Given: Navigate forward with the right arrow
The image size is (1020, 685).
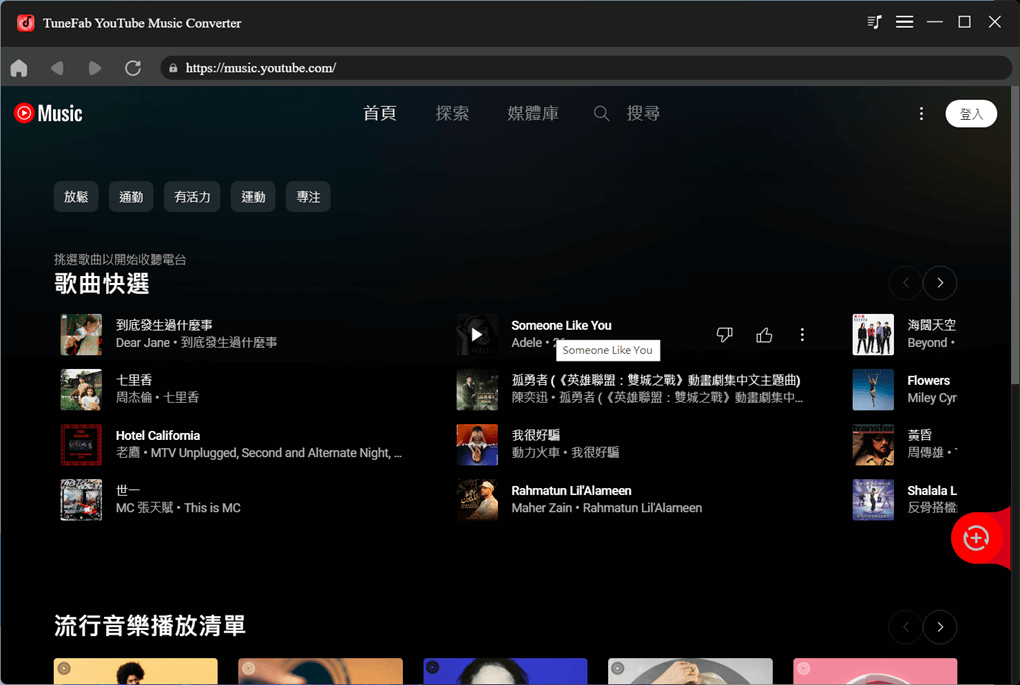Looking at the screenshot, I should tap(95, 68).
